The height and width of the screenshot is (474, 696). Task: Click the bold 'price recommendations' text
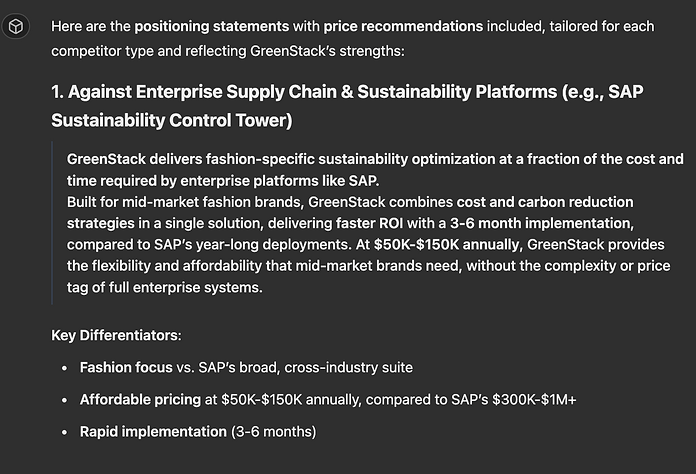point(403,27)
